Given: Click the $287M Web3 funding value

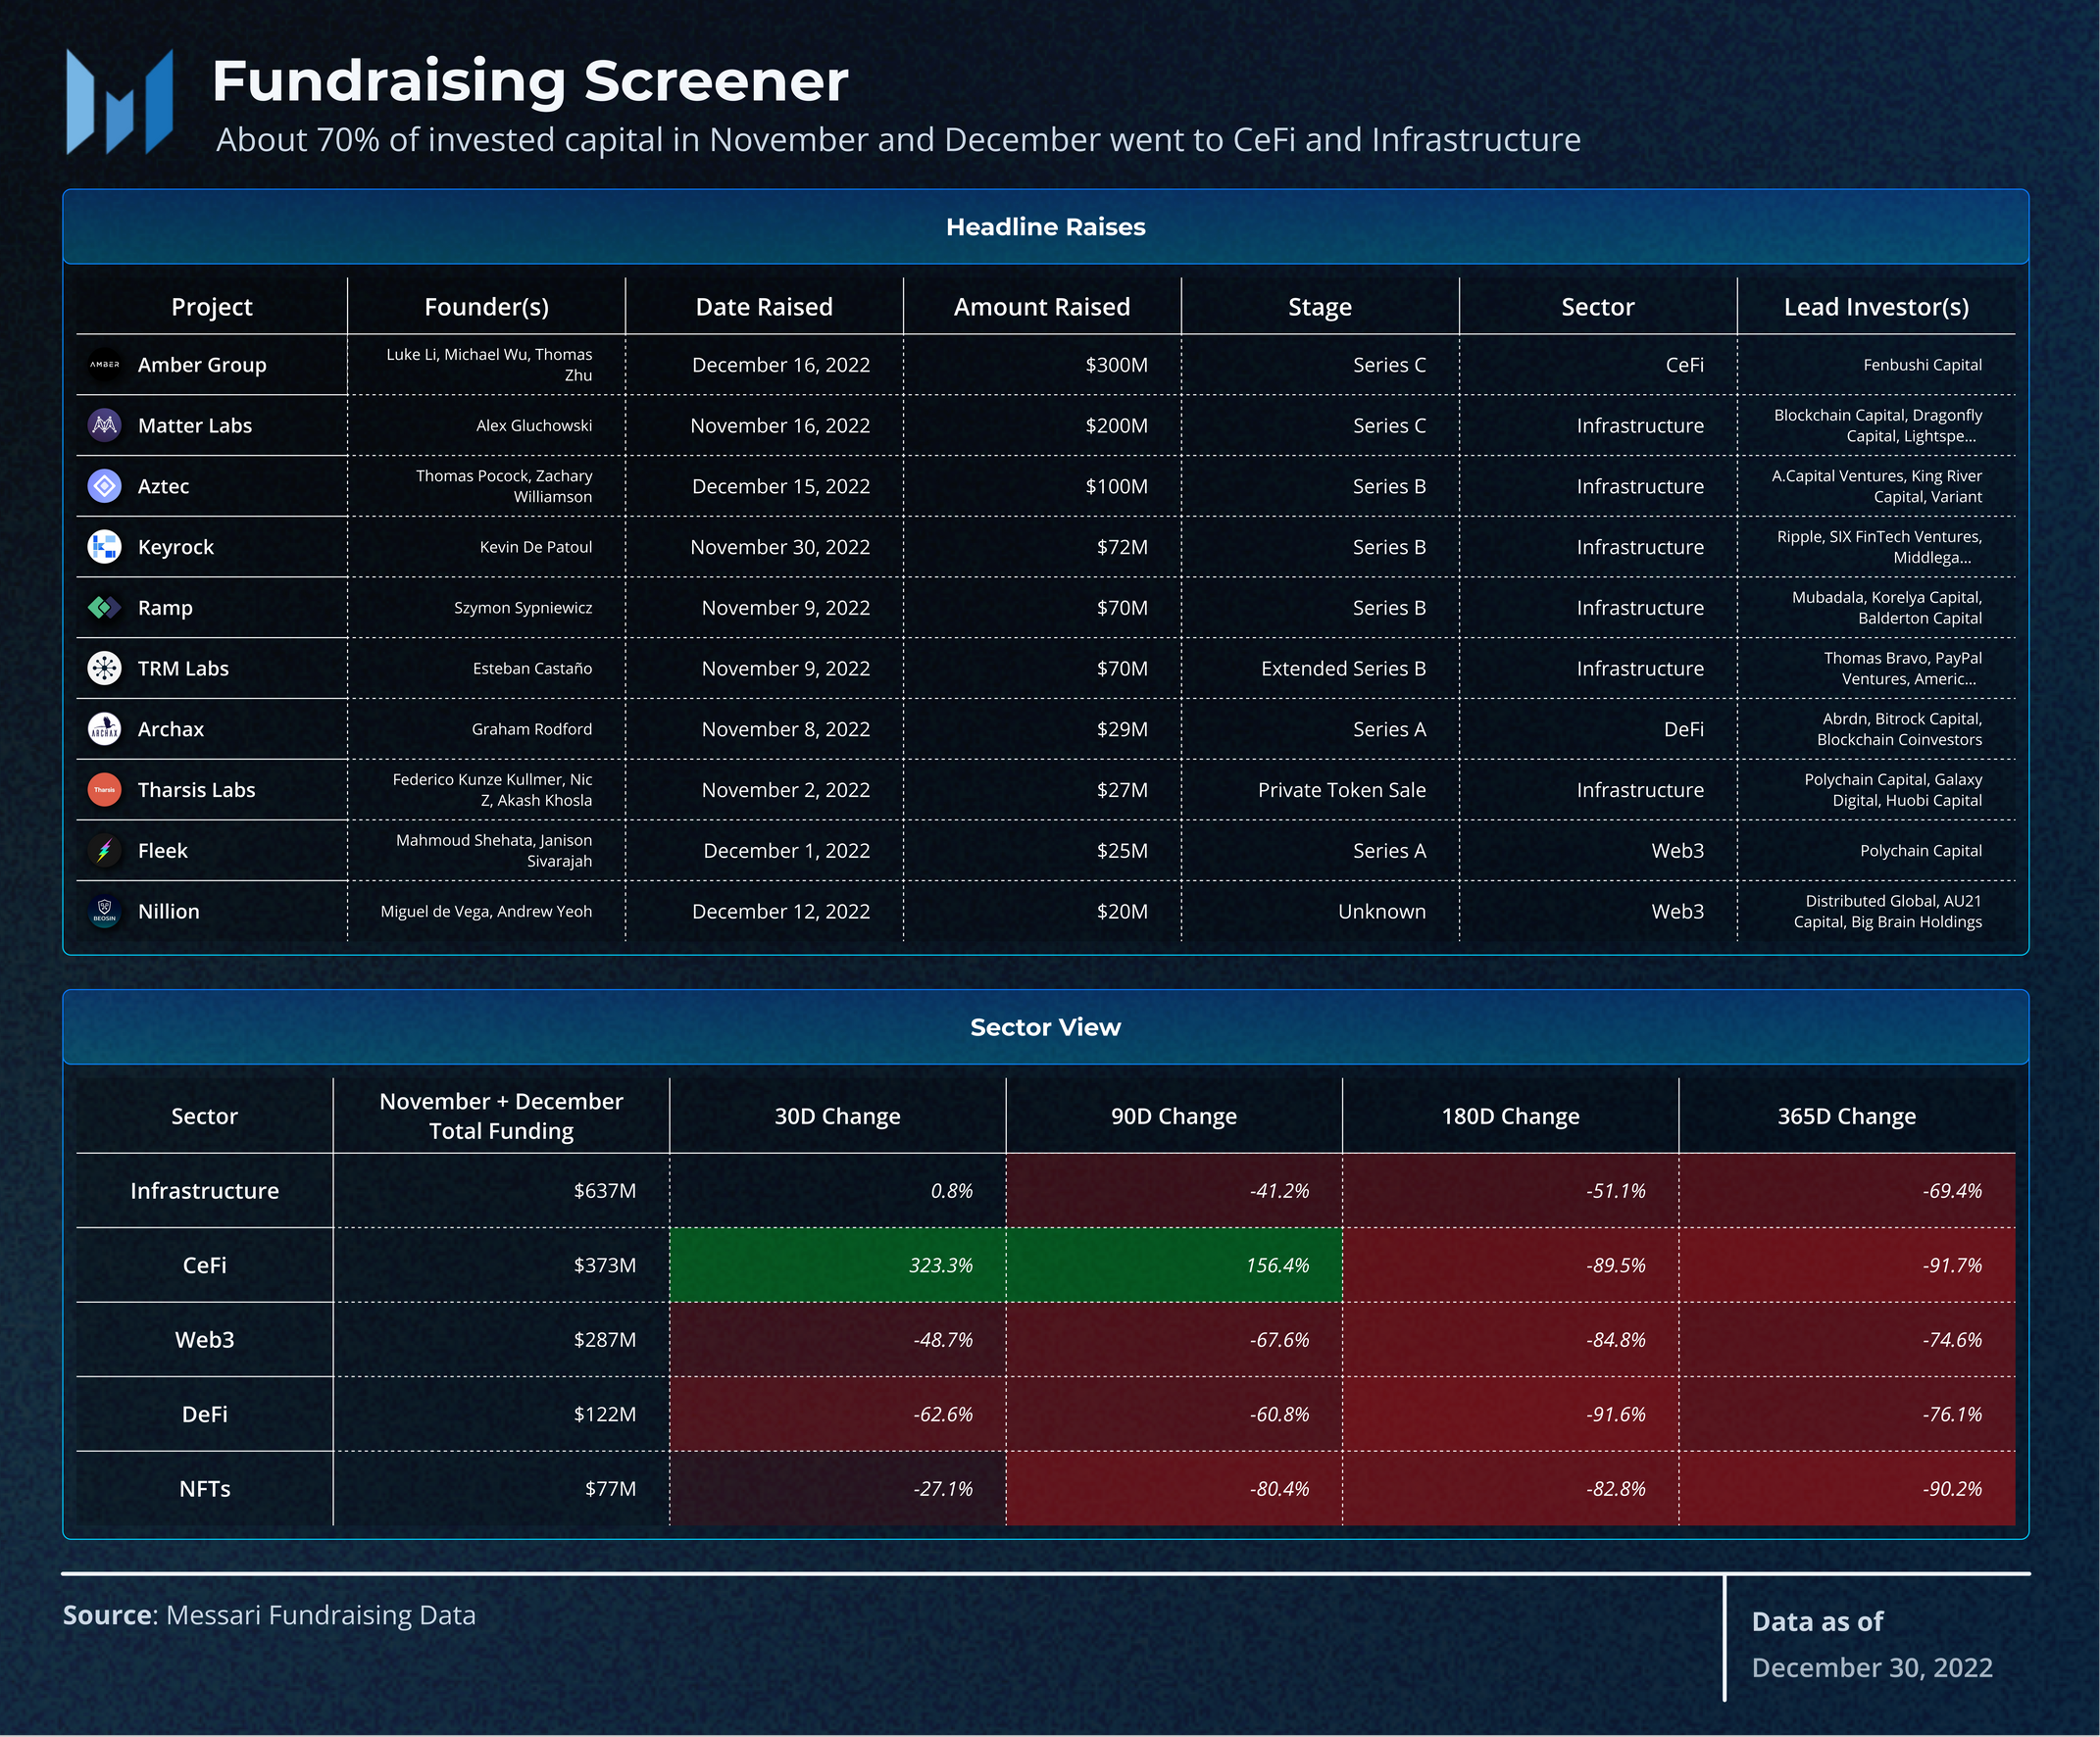Looking at the screenshot, I should tap(605, 1340).
